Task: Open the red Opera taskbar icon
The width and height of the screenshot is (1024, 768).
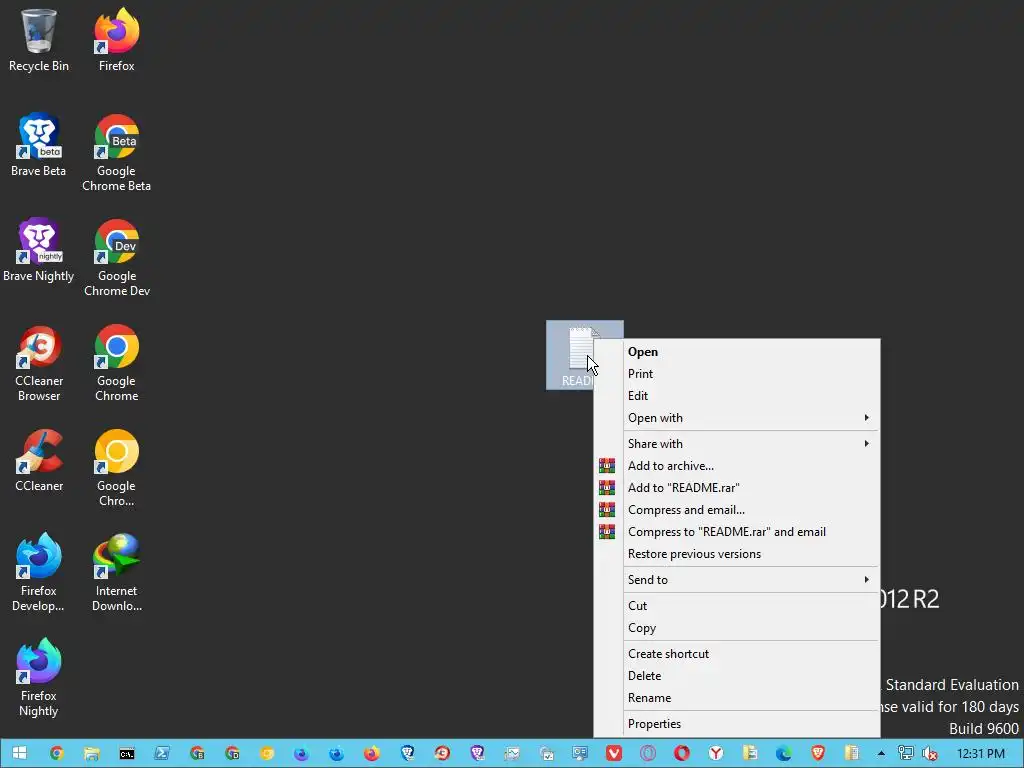Action: click(682, 754)
